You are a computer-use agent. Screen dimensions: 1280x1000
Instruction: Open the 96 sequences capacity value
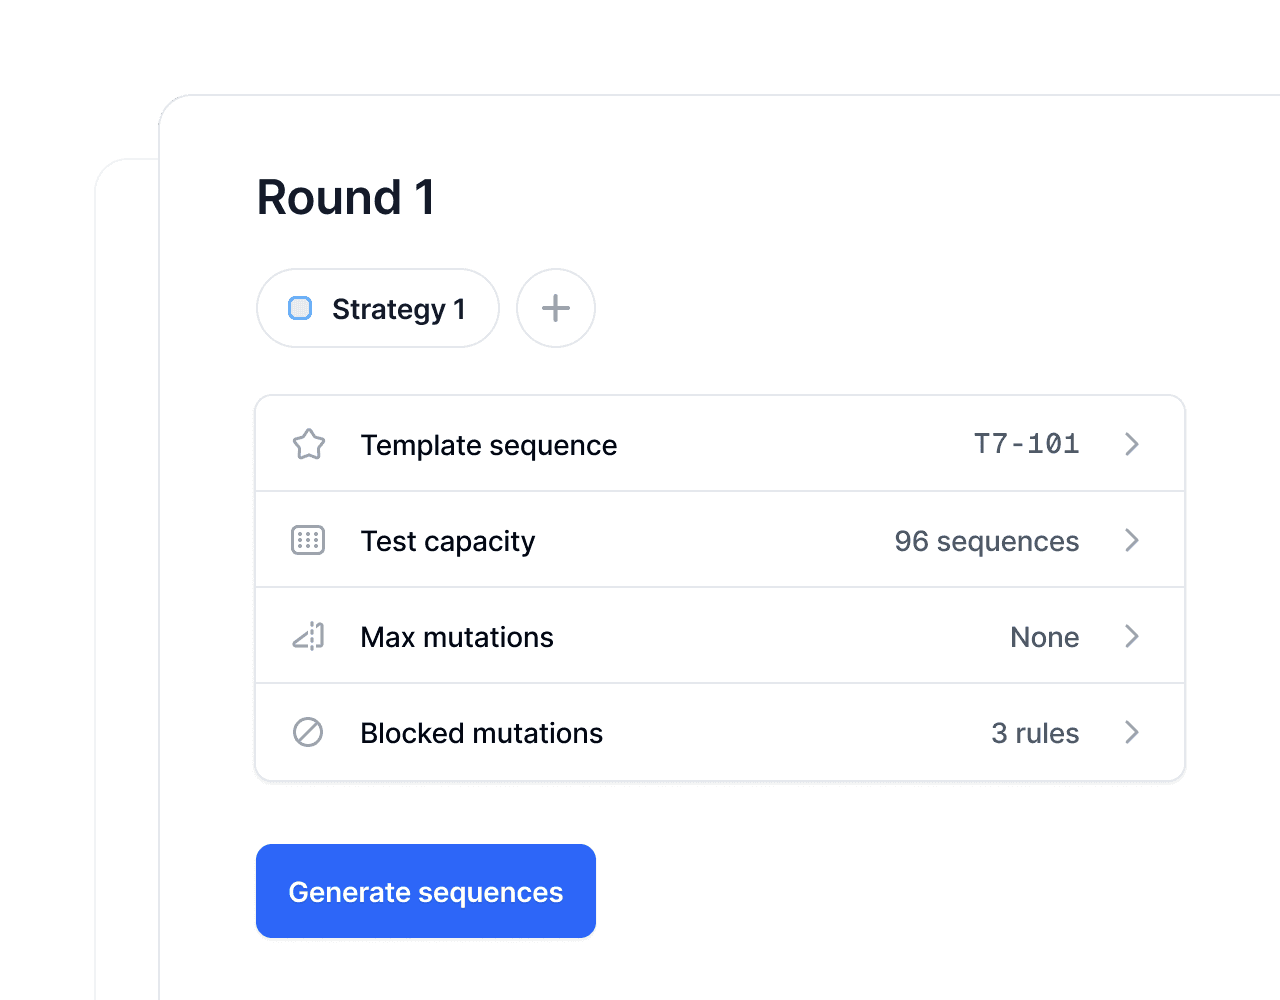[x=987, y=541]
